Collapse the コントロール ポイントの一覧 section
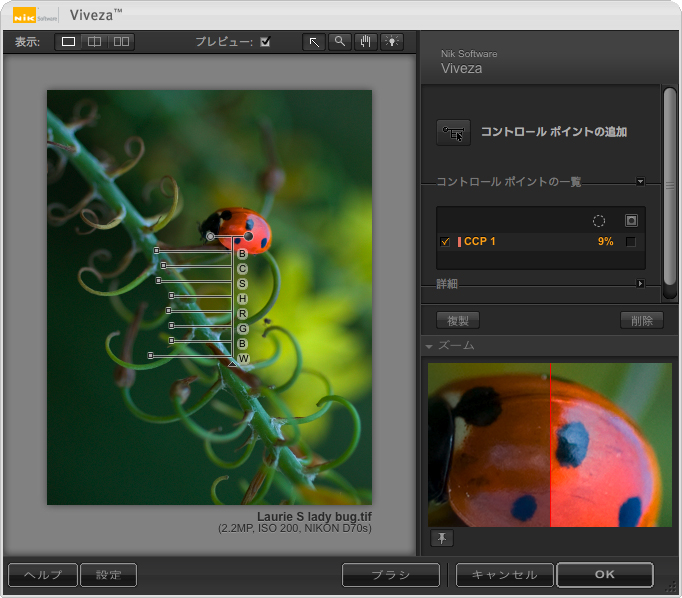 point(640,181)
